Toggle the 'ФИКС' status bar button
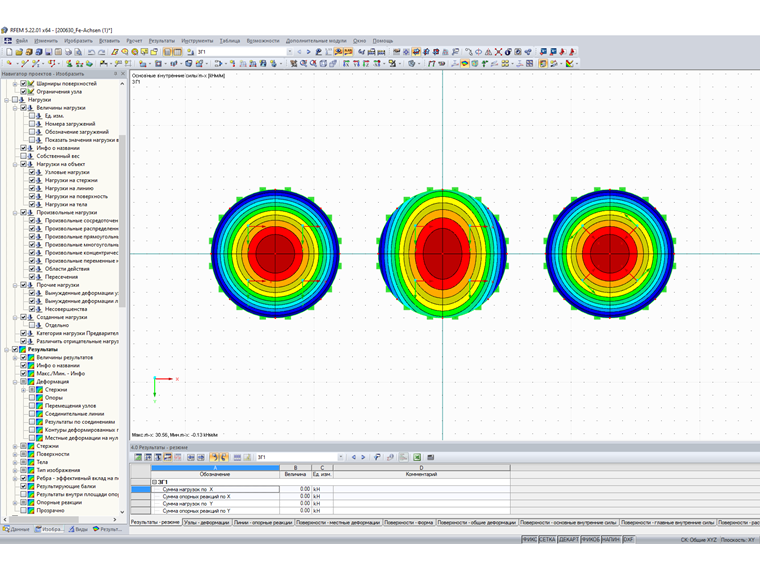Screen dimensions: 760x570 click(529, 539)
